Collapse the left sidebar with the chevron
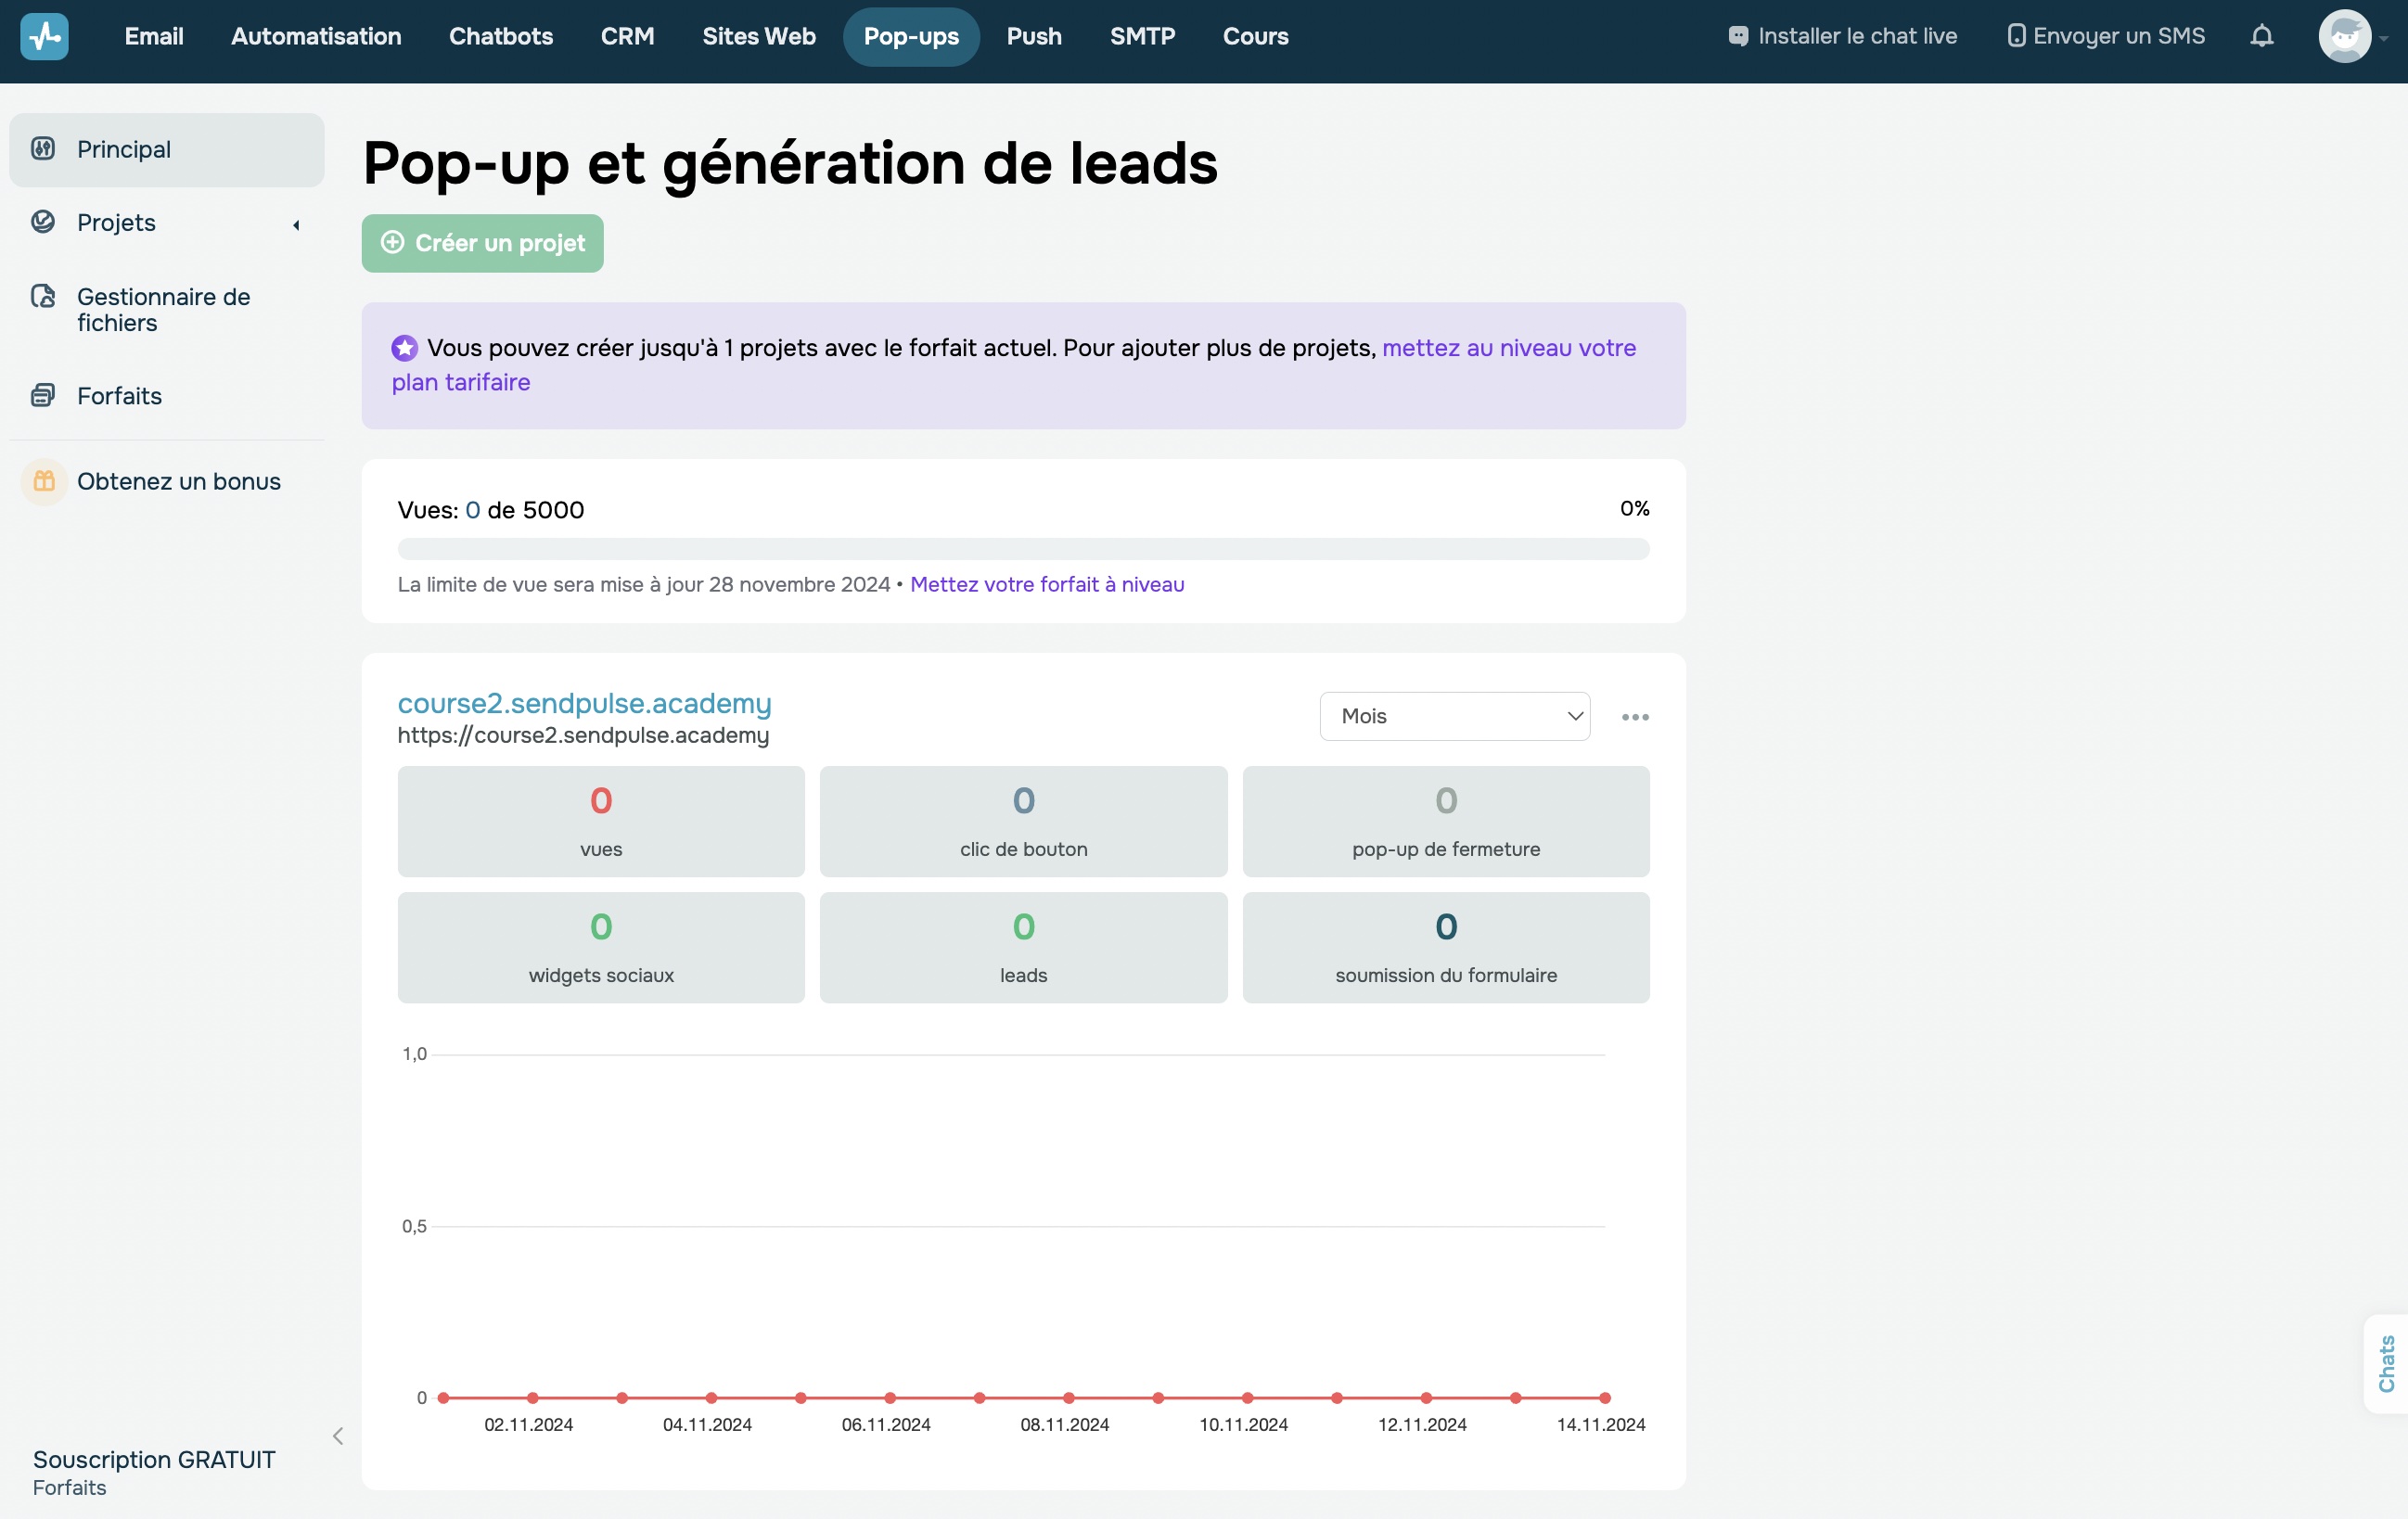Image resolution: width=2408 pixels, height=1519 pixels. click(337, 1436)
